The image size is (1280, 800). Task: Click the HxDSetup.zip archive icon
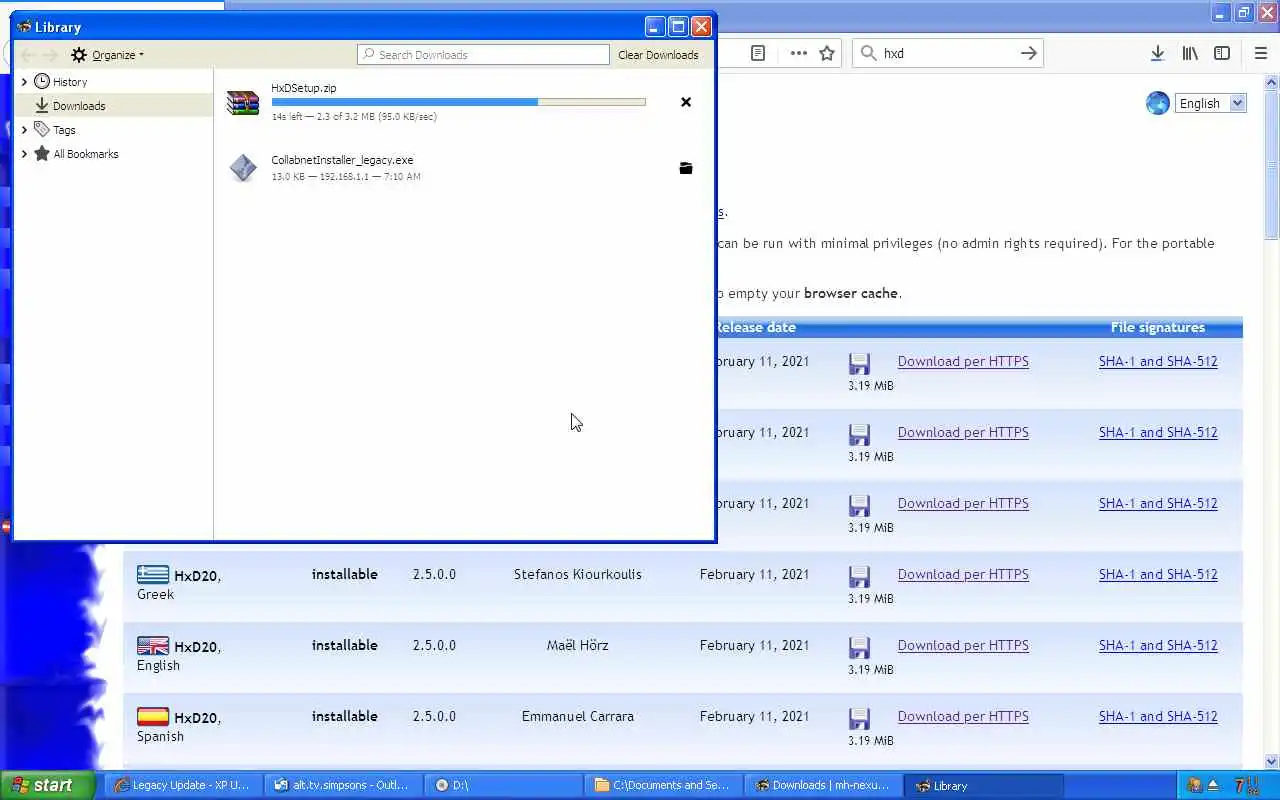tap(243, 102)
